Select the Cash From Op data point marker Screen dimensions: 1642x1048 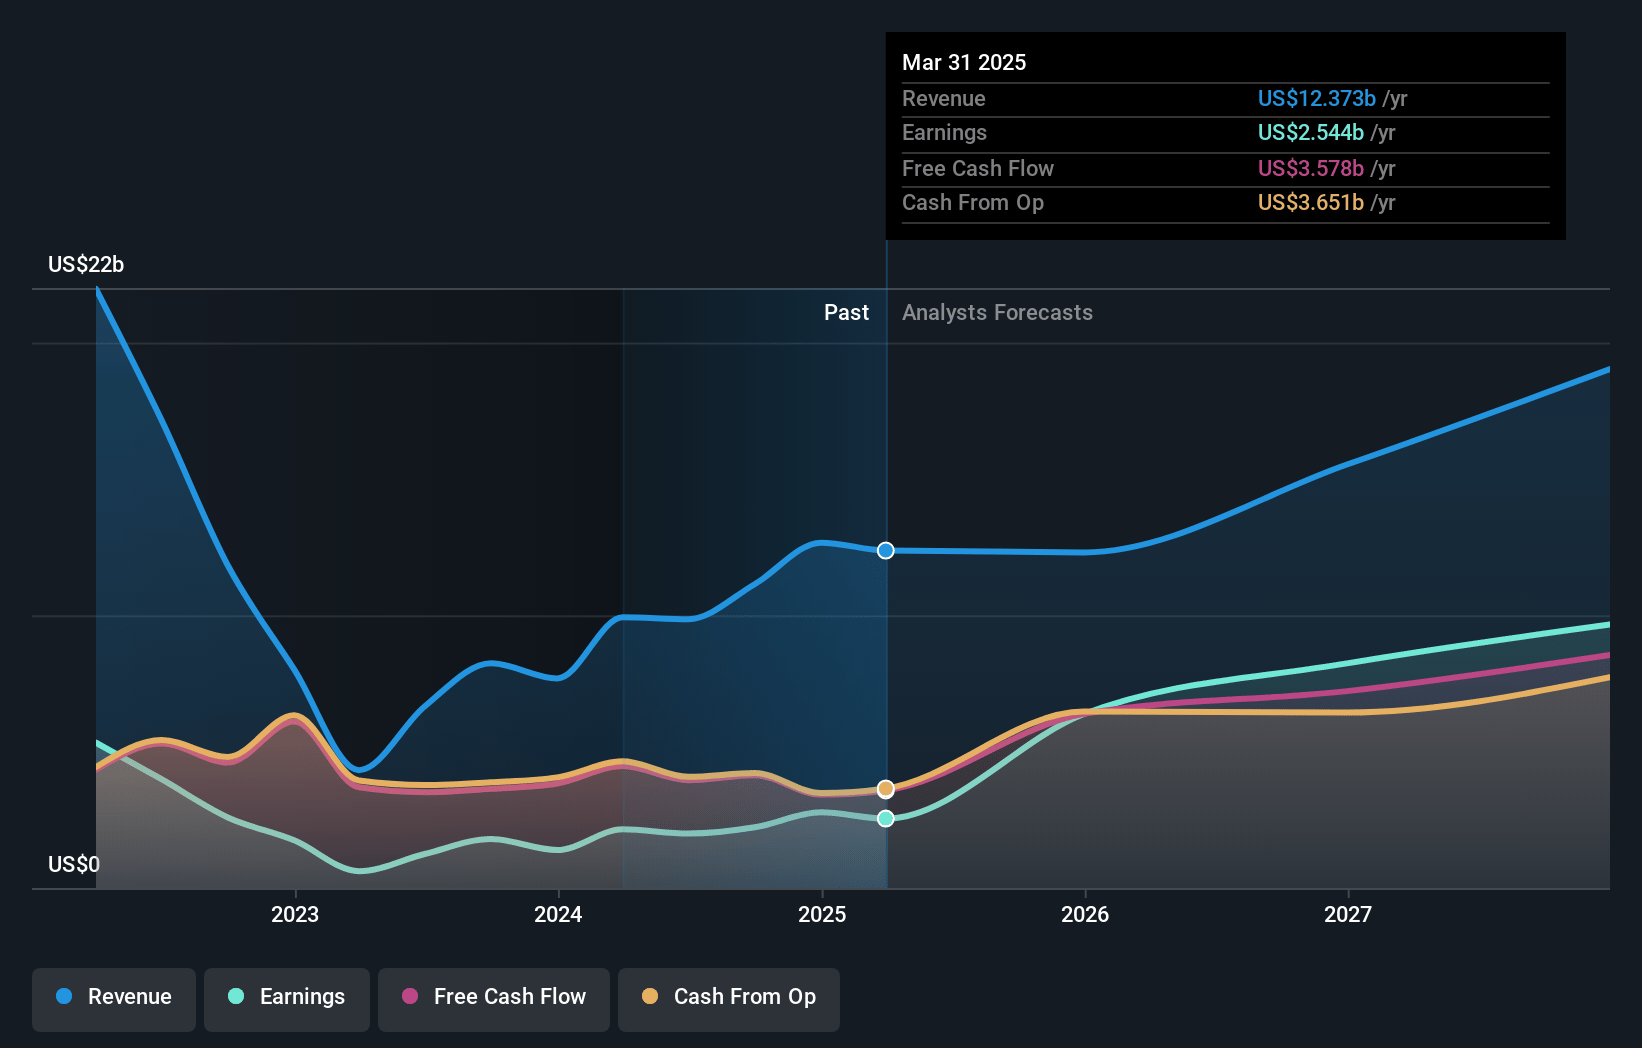(x=886, y=790)
